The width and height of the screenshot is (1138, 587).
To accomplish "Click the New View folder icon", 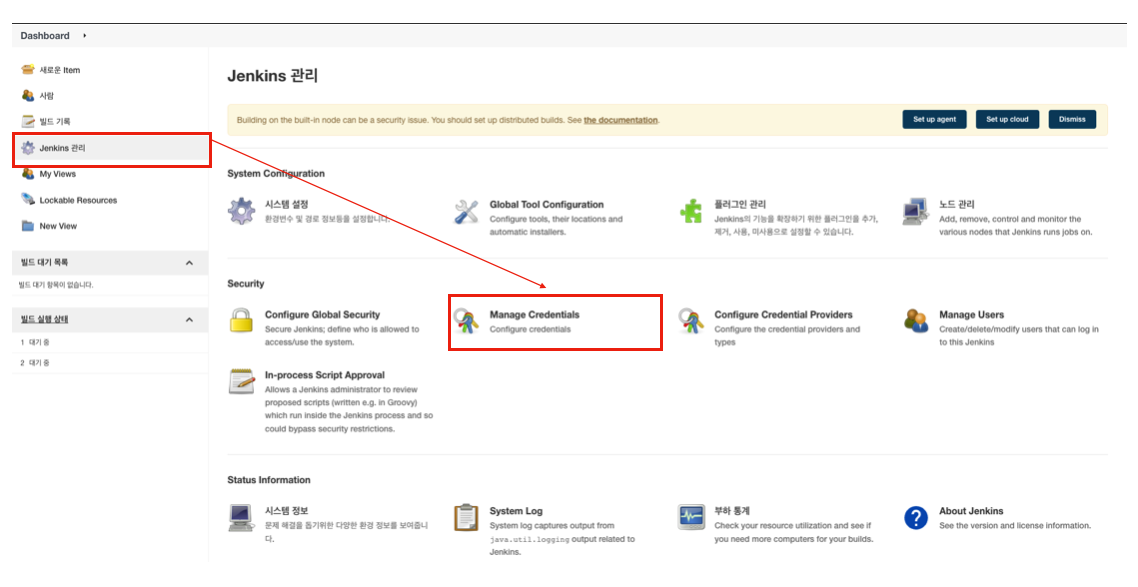I will [x=28, y=226].
